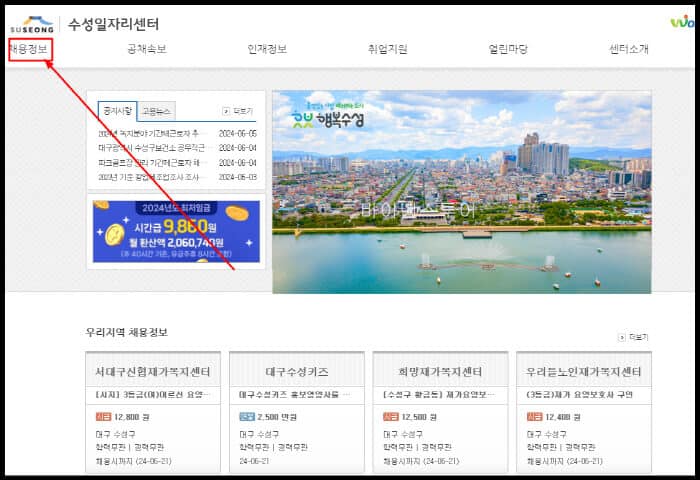
Task: Open the 서대구신협재가복지센터 job card
Action: click(x=153, y=413)
